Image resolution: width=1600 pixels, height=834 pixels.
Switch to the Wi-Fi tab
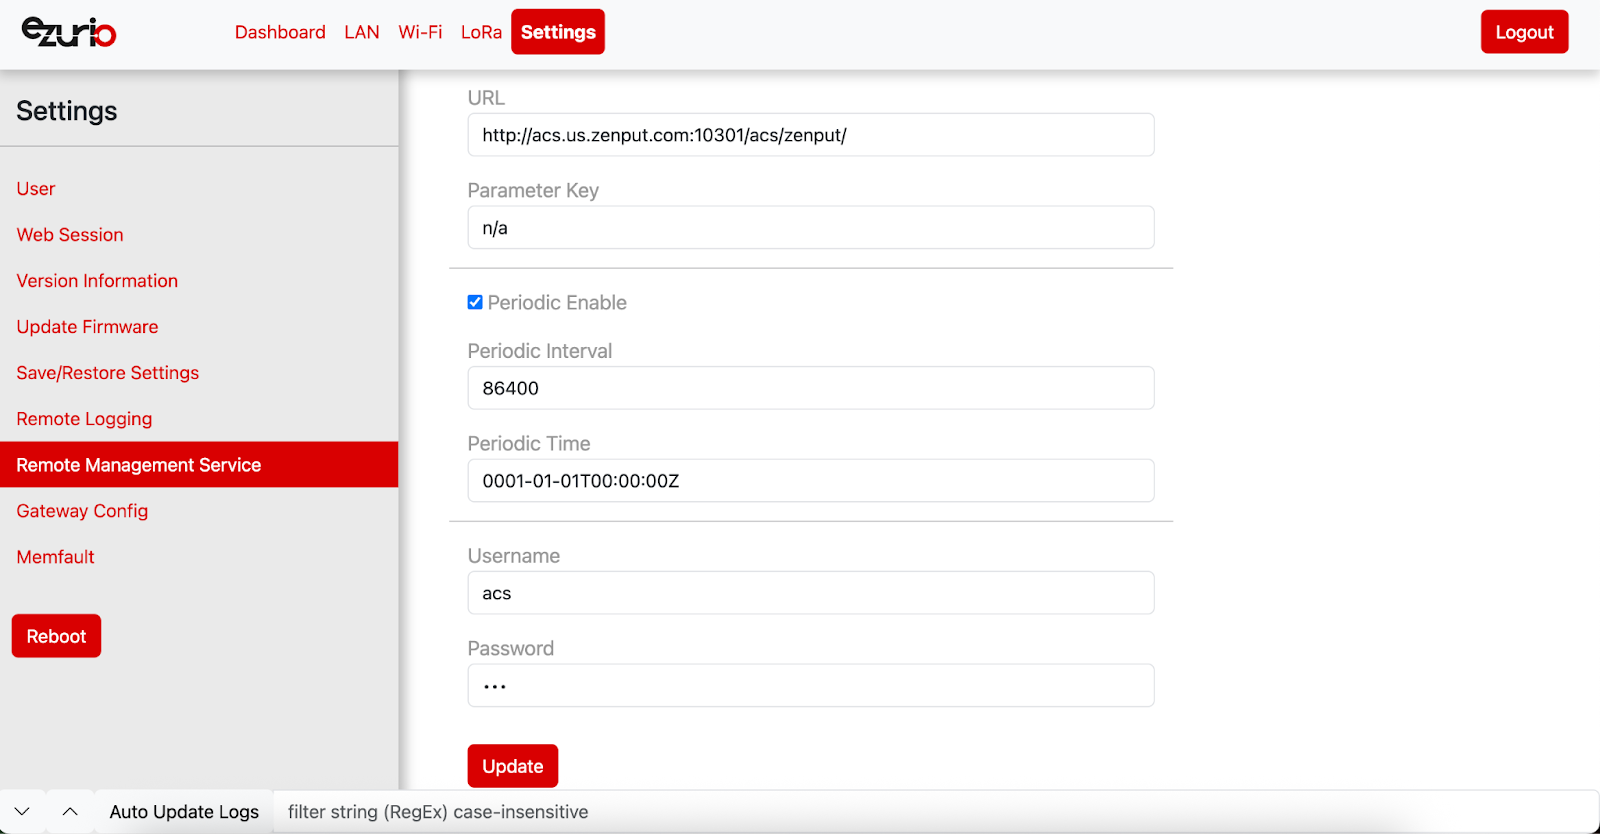point(420,32)
